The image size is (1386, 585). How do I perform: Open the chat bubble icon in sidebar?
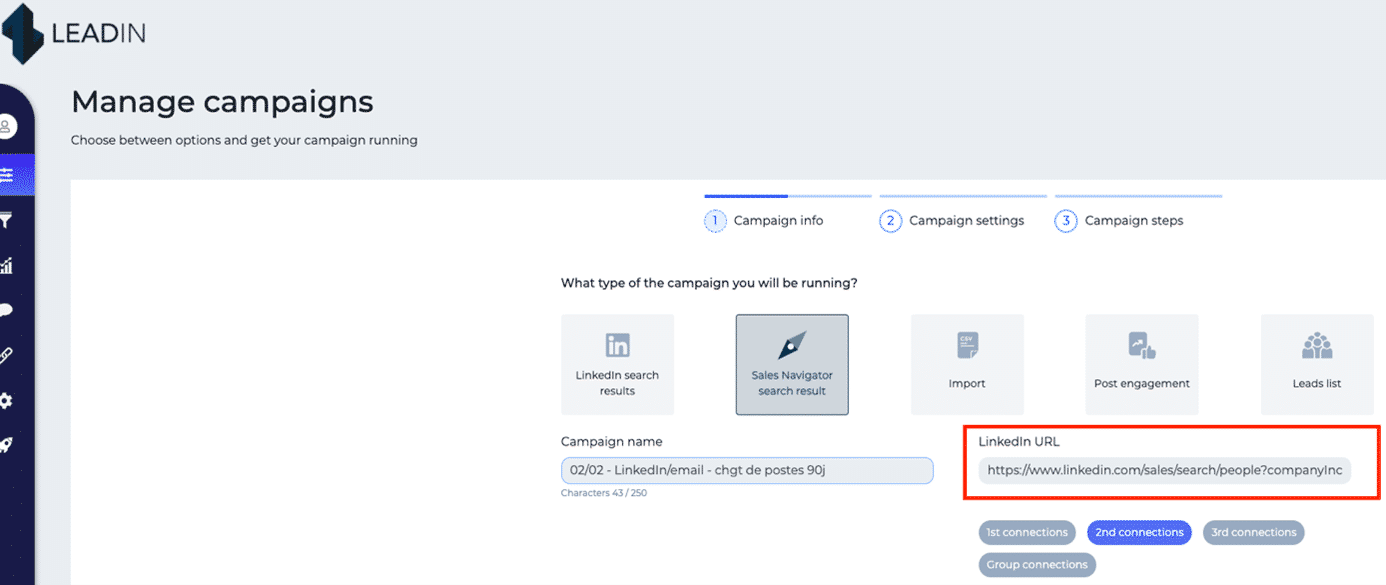pyautogui.click(x=6, y=310)
